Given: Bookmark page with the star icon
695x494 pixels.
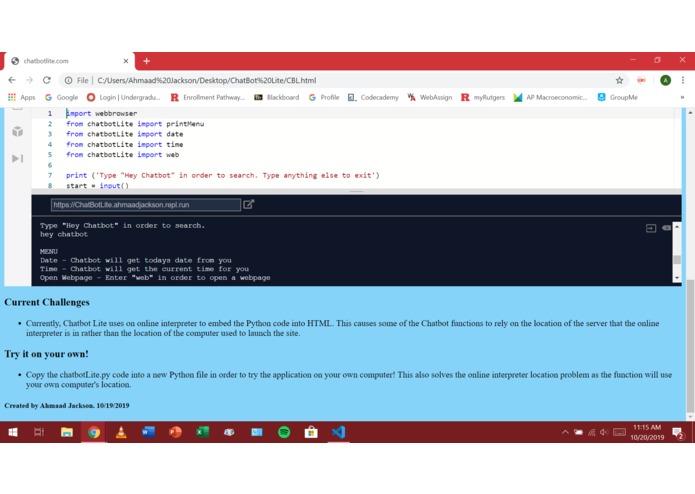Looking at the screenshot, I should point(619,80).
